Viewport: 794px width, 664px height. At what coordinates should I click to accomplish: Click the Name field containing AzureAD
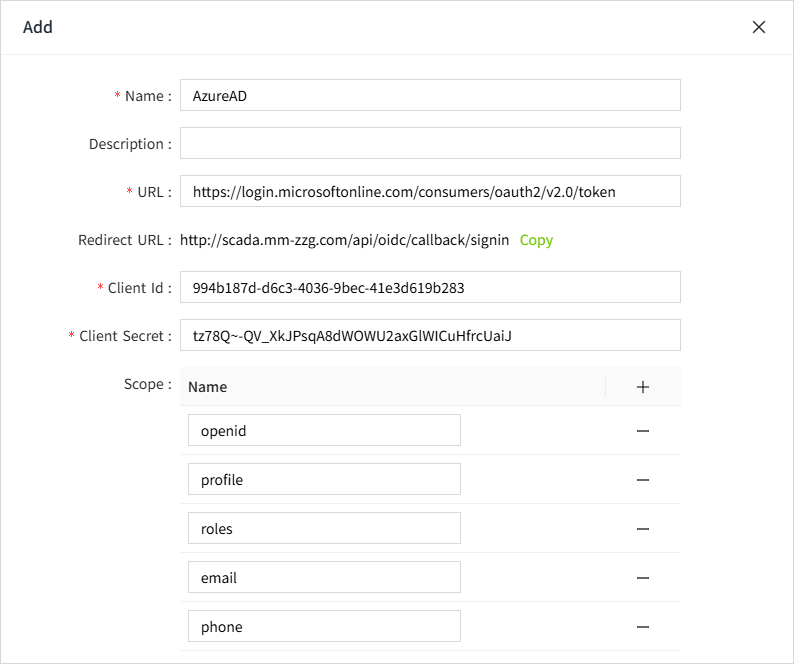click(430, 96)
